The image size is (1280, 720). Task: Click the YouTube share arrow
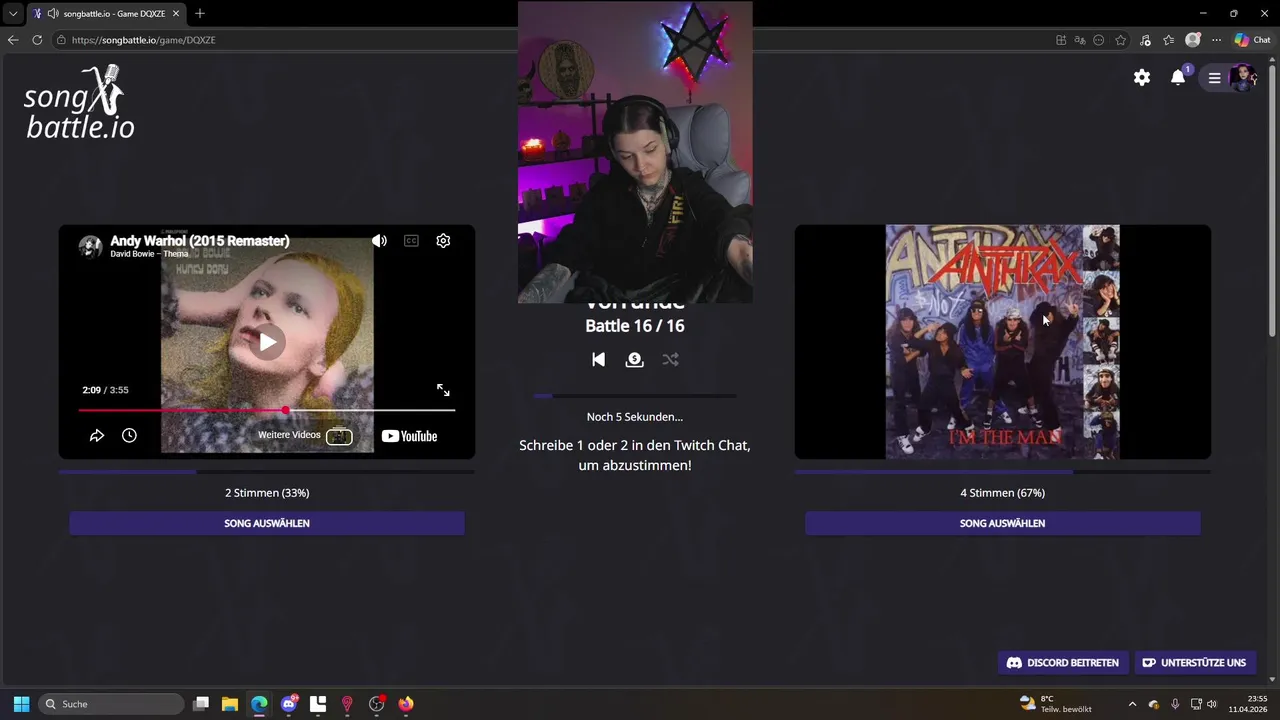[97, 436]
